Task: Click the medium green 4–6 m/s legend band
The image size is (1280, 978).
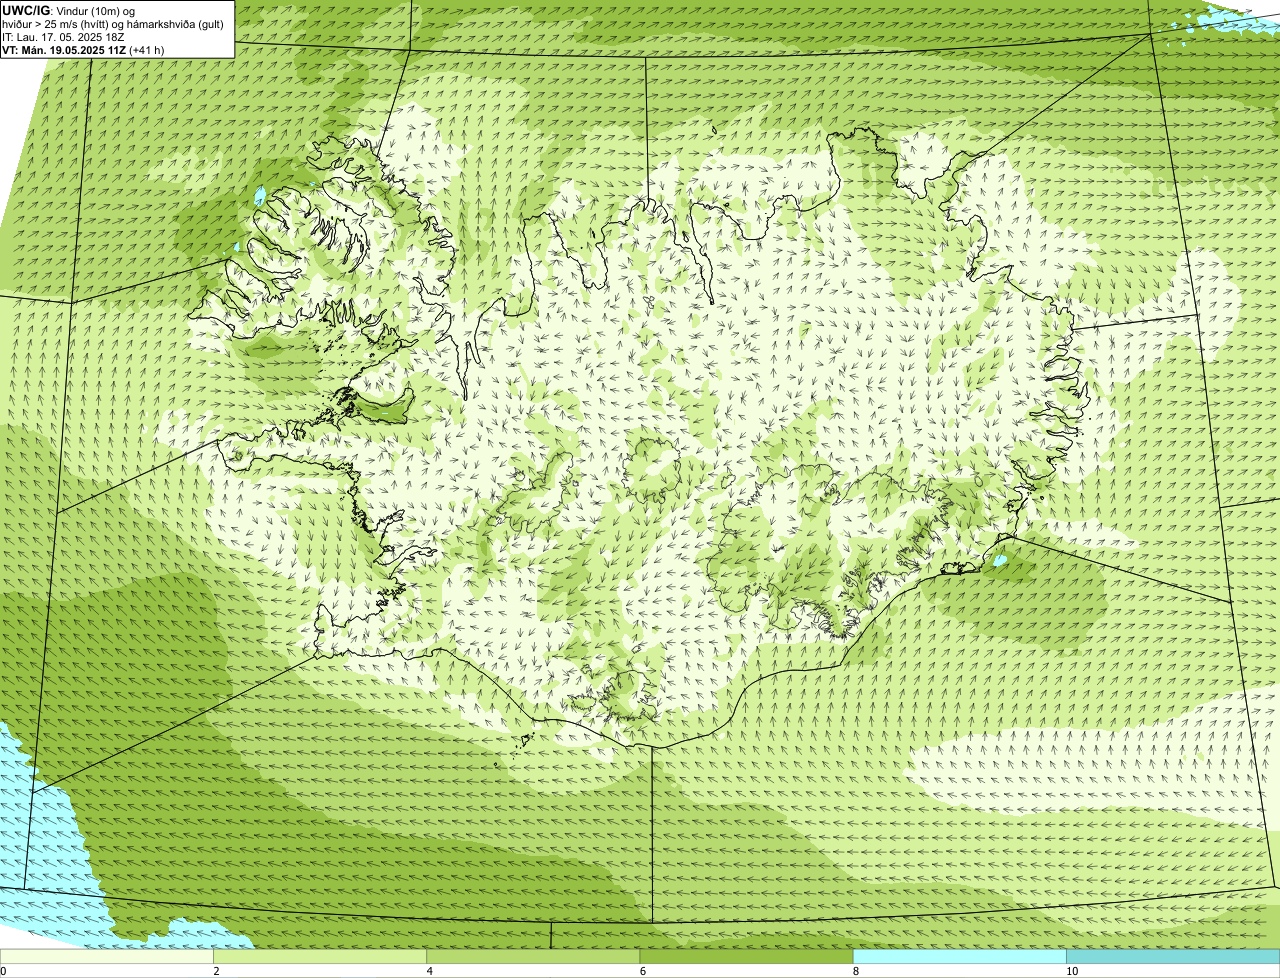Action: (533, 956)
